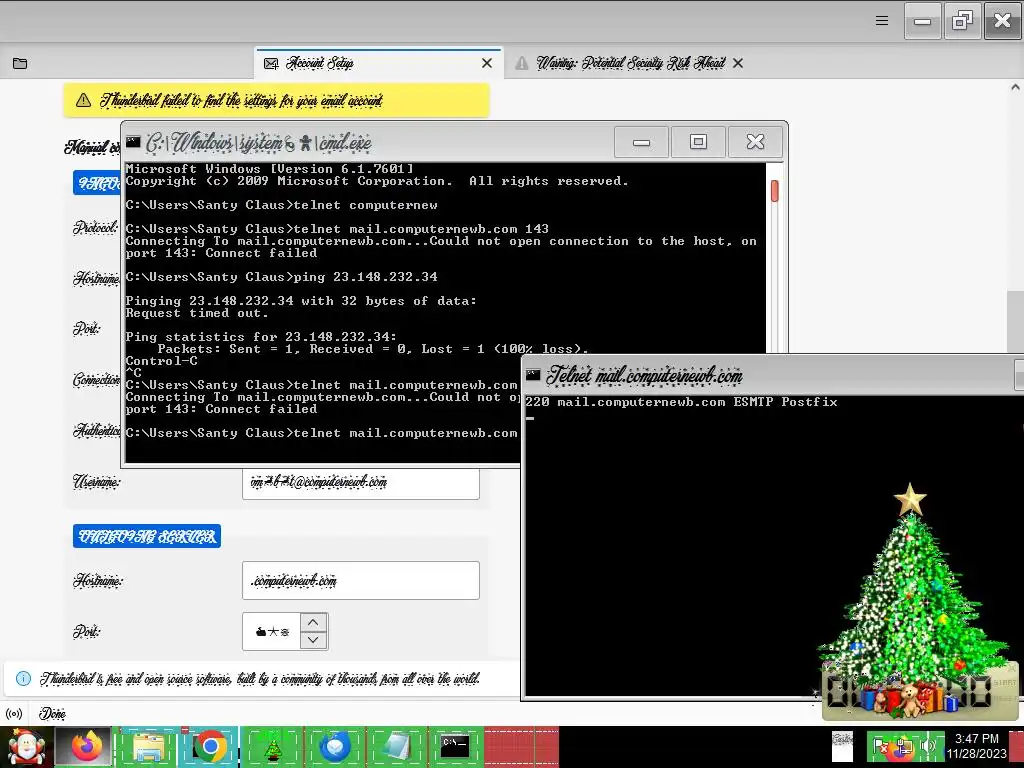The width and height of the screenshot is (1024, 768).
Task: Click the gold star atop the Christmas tree
Action: [x=910, y=500]
